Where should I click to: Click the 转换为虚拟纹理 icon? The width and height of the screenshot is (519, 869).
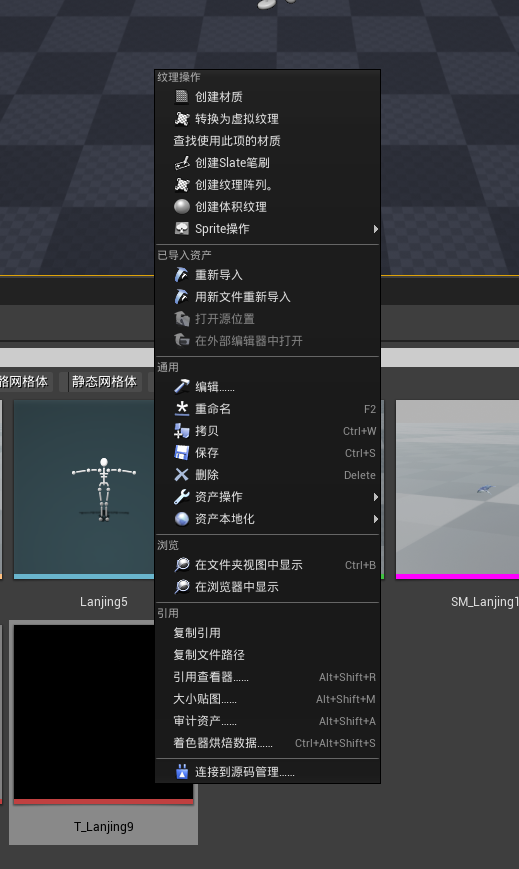pos(181,119)
